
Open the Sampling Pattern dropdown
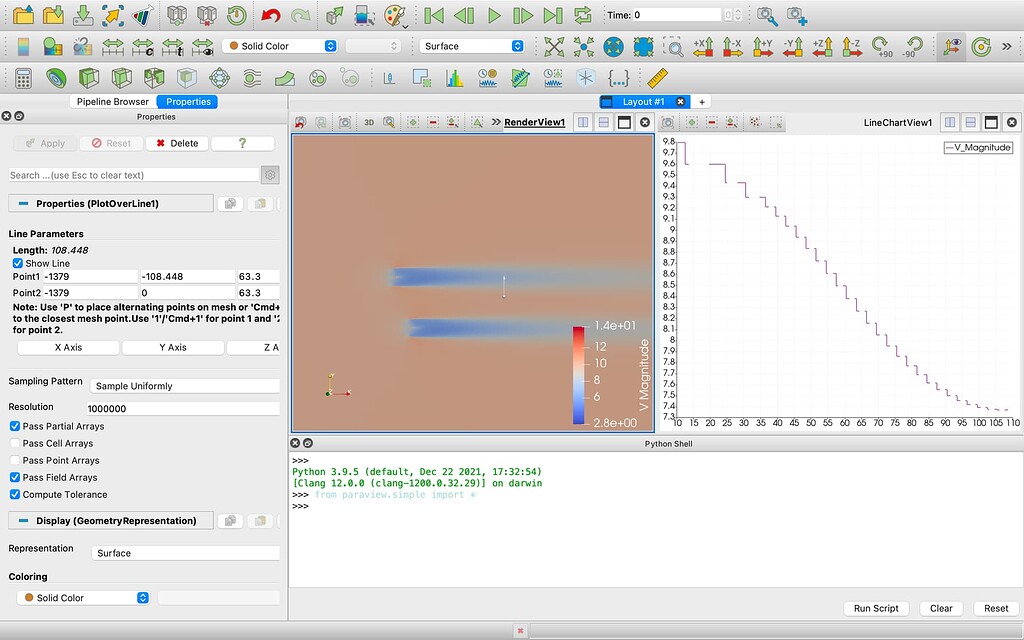coord(185,386)
